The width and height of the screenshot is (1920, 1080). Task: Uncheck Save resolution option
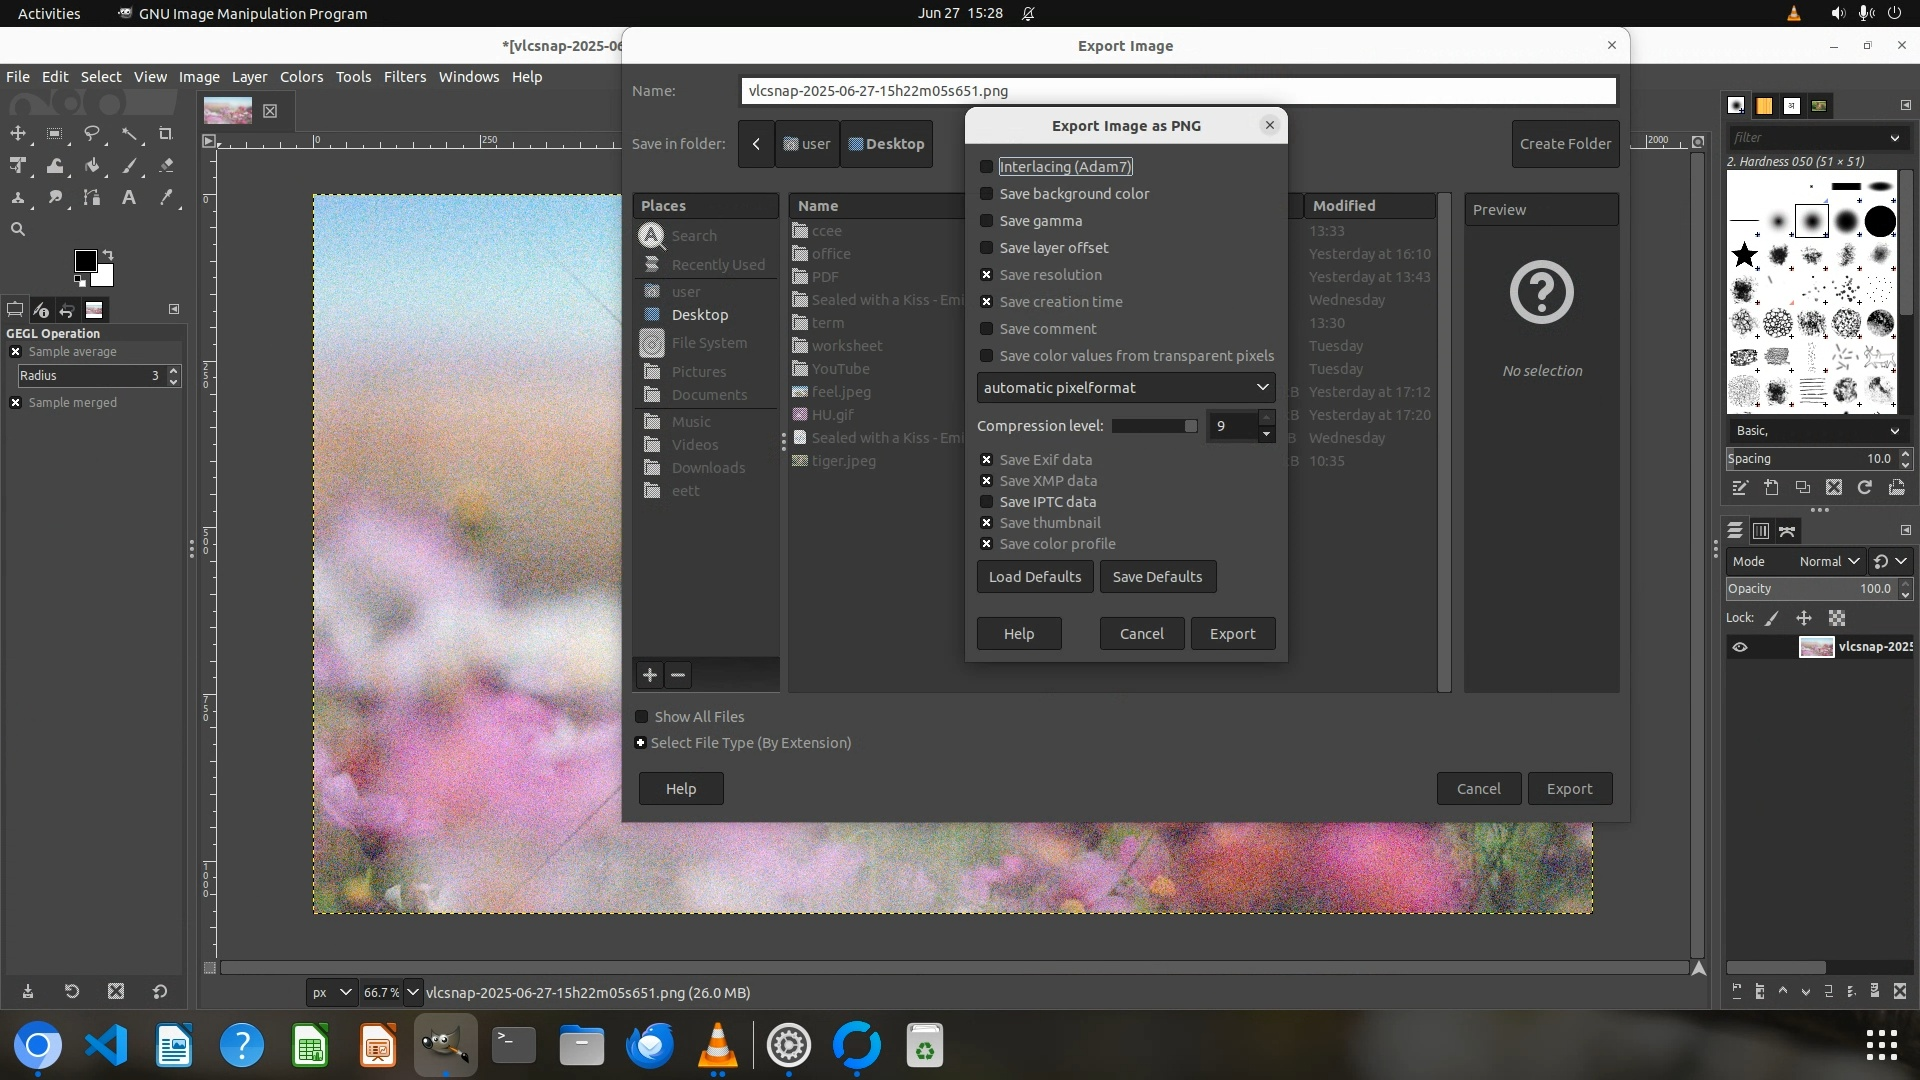[987, 275]
